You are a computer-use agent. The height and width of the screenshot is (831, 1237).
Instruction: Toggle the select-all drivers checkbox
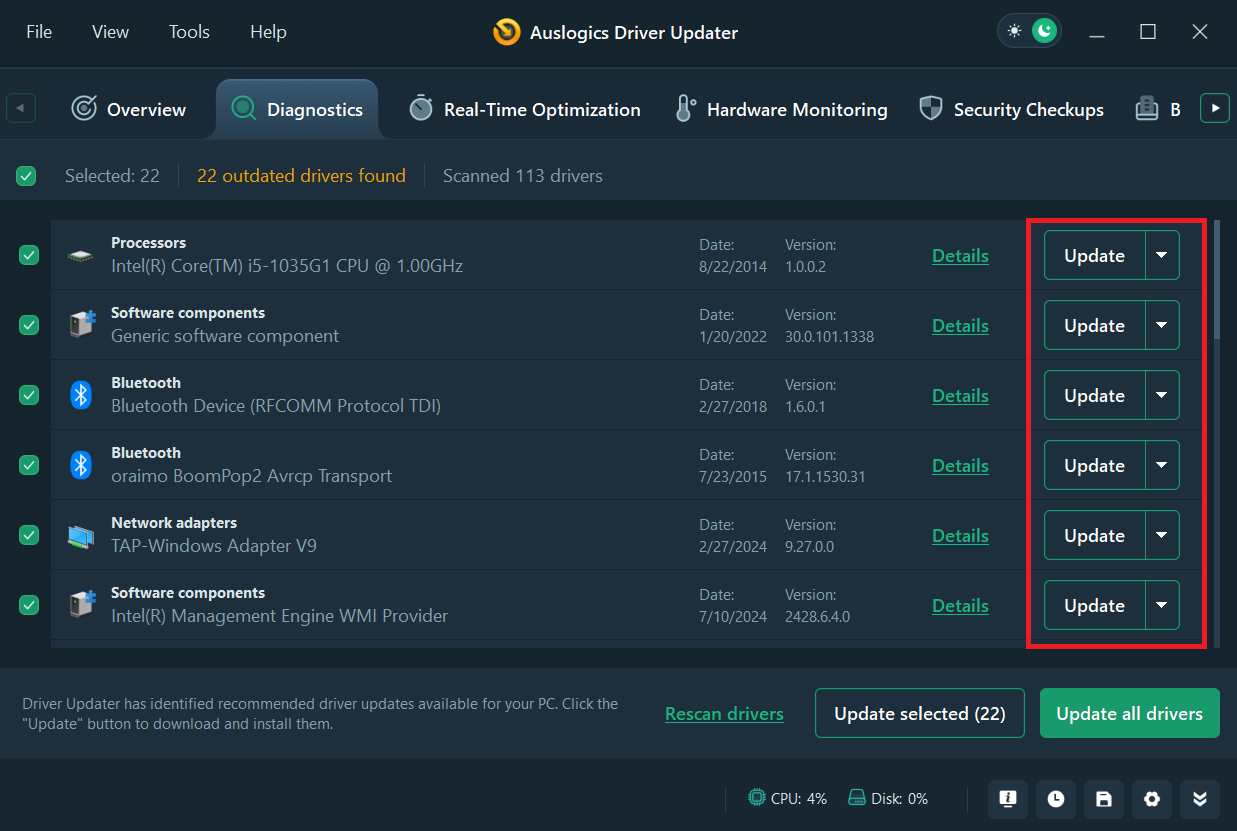tap(26, 176)
